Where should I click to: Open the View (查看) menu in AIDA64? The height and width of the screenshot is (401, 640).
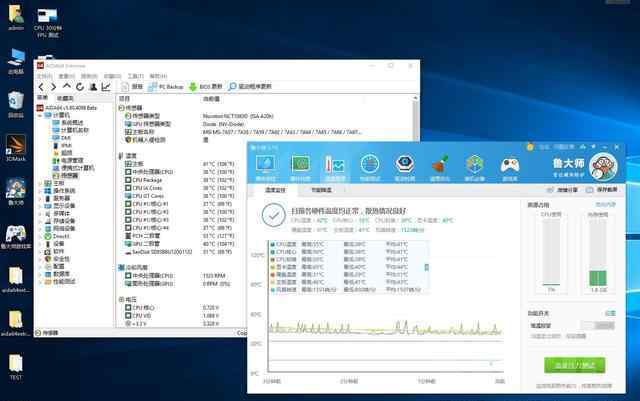coord(67,76)
